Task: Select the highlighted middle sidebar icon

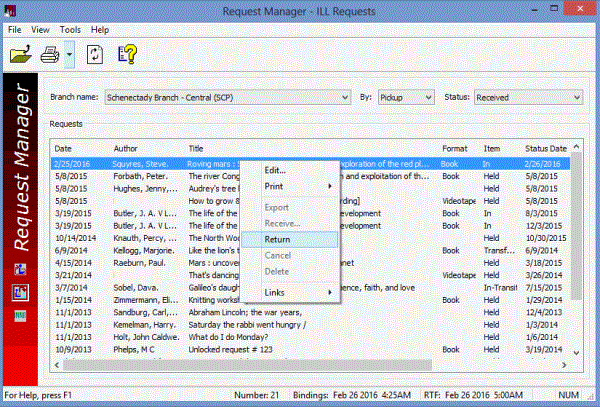Action: click(20, 291)
